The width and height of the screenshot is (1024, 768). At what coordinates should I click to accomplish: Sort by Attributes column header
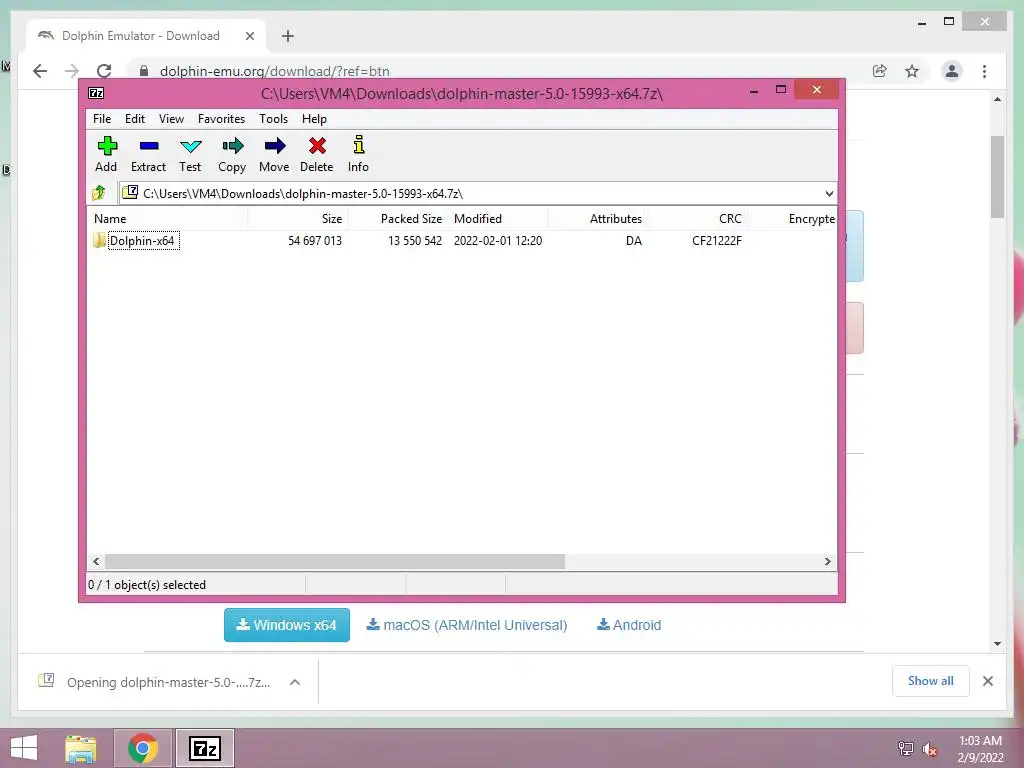pyautogui.click(x=597, y=219)
